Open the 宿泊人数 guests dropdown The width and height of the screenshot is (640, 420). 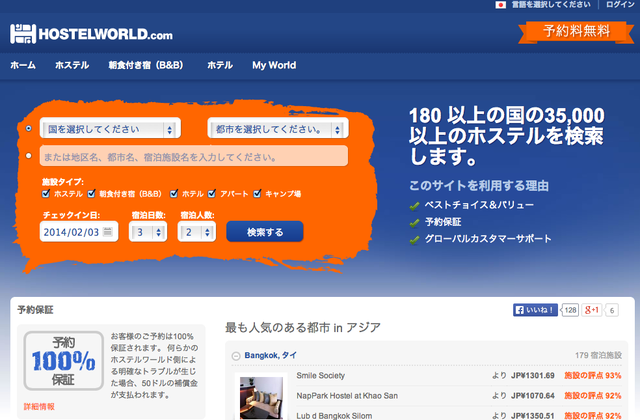197,232
